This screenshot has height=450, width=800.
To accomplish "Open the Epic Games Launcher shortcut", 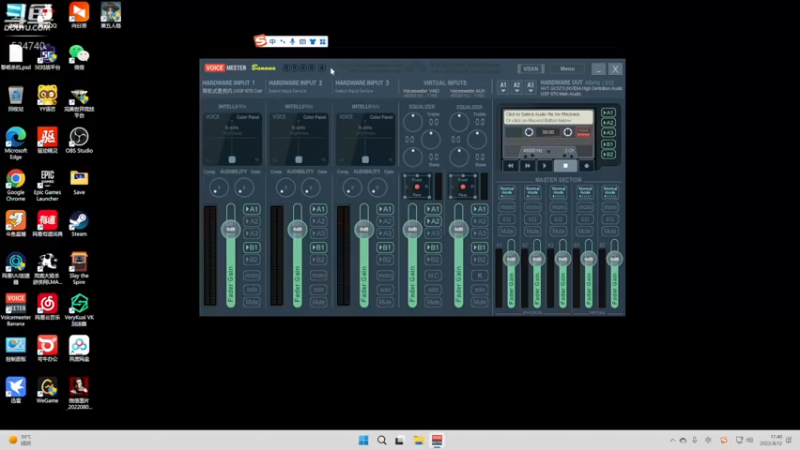I will click(47, 185).
